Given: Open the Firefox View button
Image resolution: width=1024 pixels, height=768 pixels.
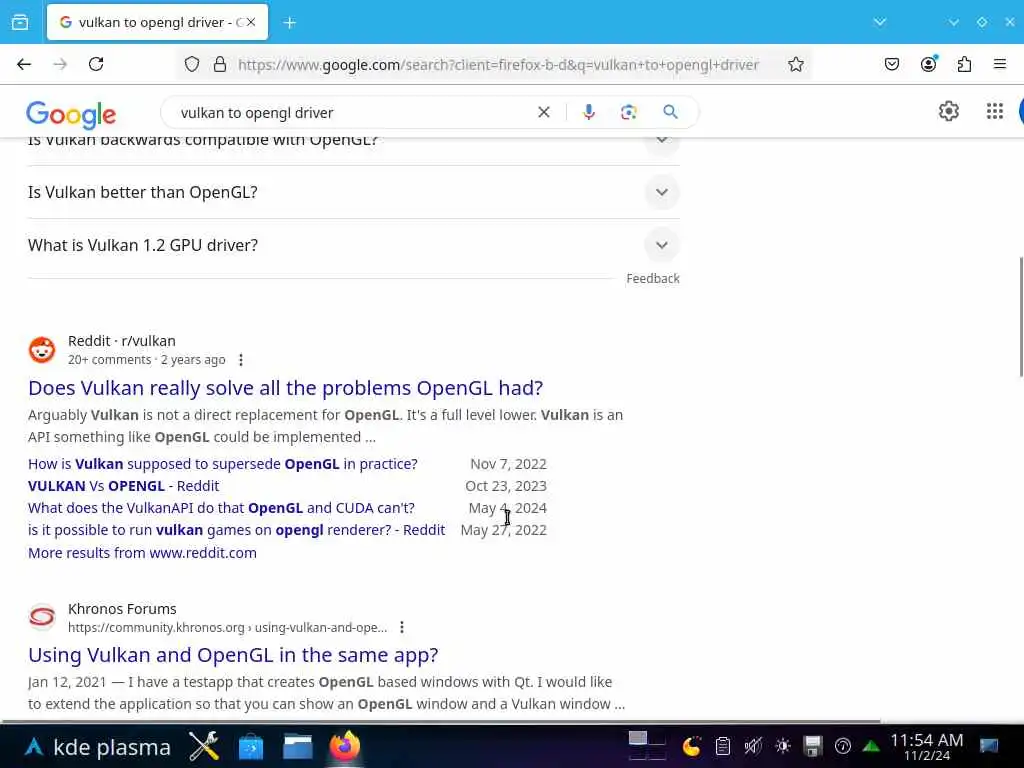Looking at the screenshot, I should [20, 22].
